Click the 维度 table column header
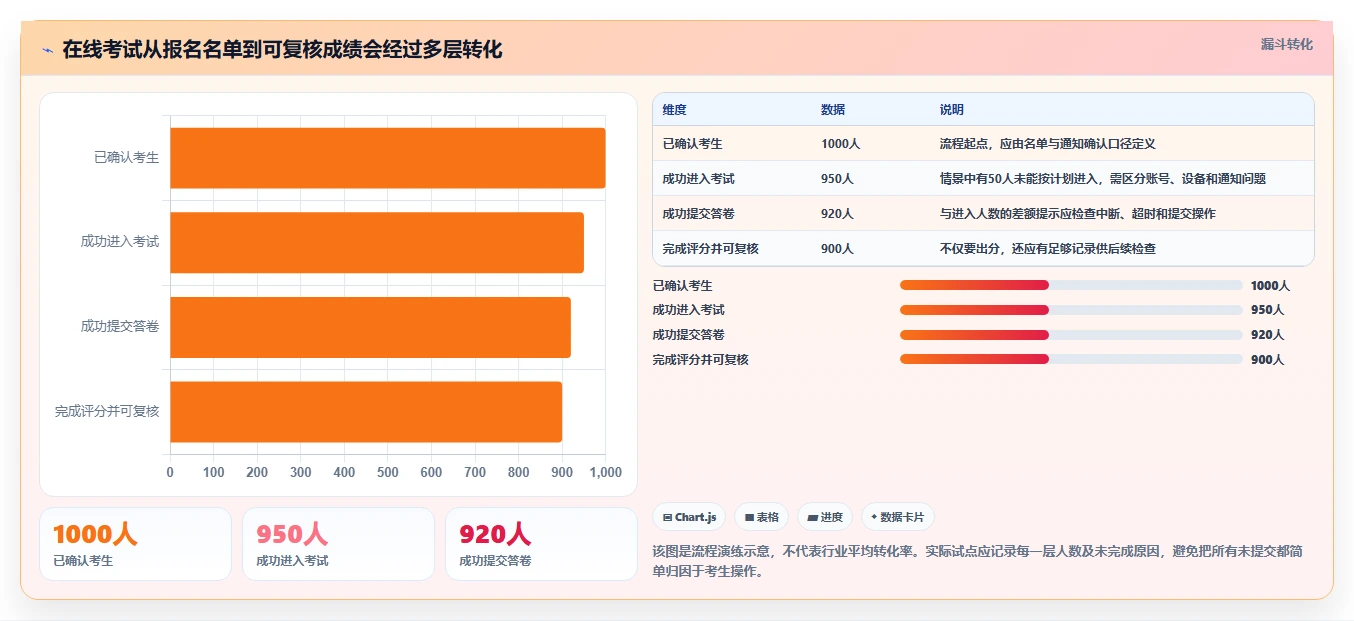This screenshot has width=1354, height=621. tap(675, 110)
